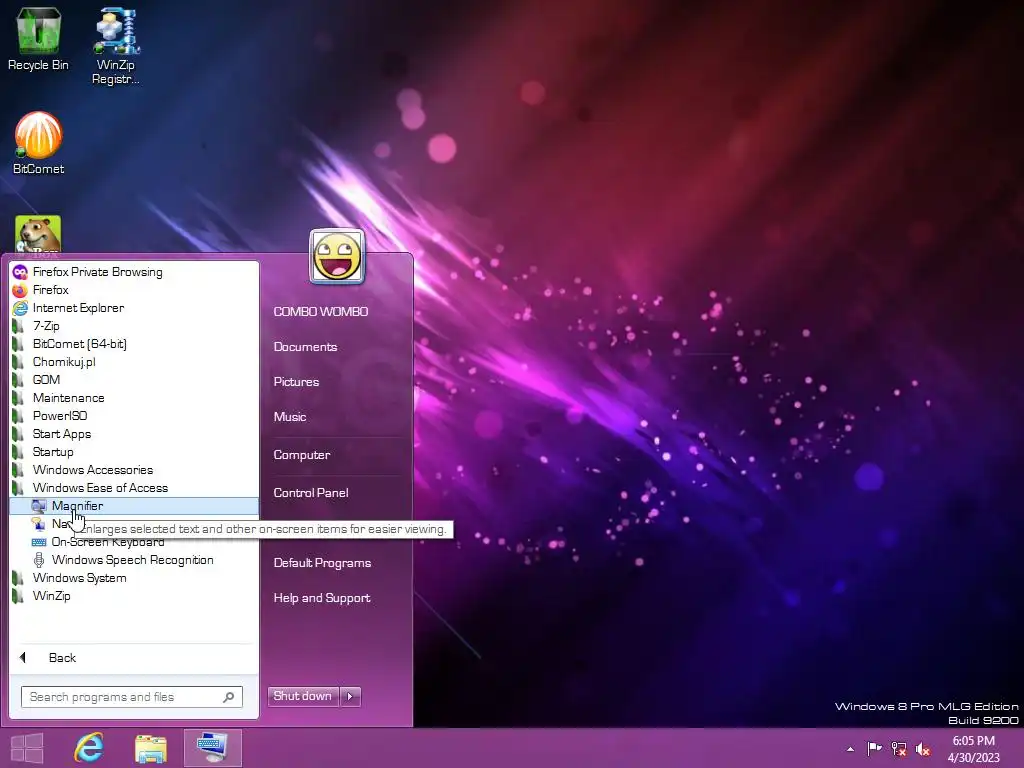Click the network status tray icon

pos(899,749)
